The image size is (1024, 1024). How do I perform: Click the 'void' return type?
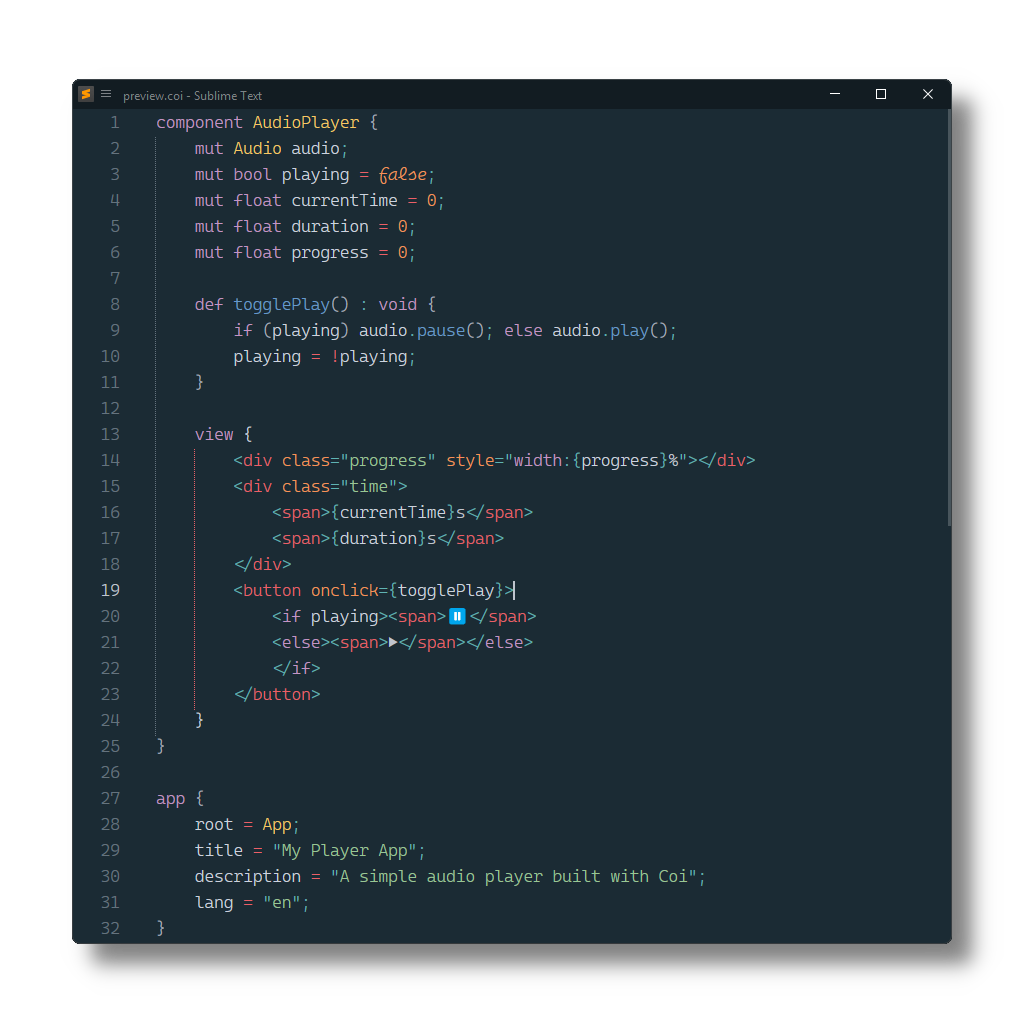point(398,304)
